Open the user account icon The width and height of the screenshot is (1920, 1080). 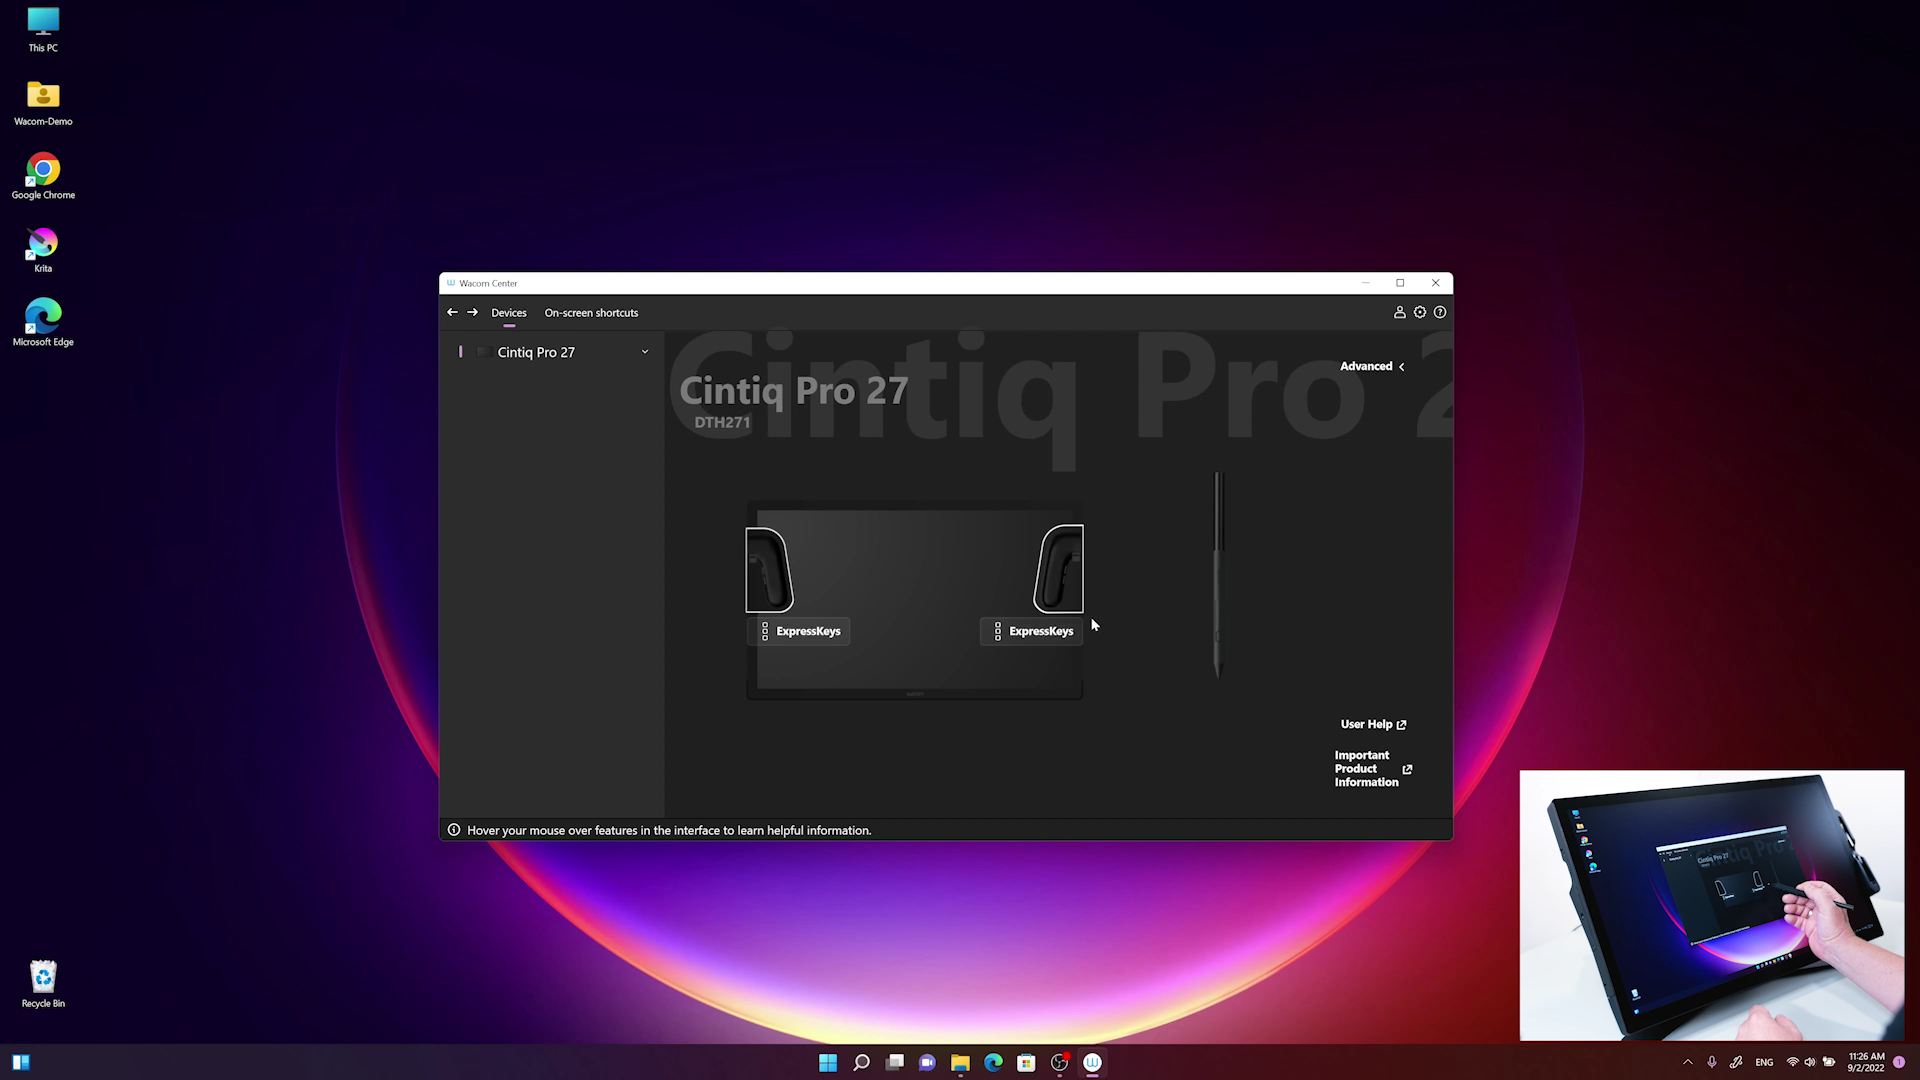click(x=1399, y=312)
